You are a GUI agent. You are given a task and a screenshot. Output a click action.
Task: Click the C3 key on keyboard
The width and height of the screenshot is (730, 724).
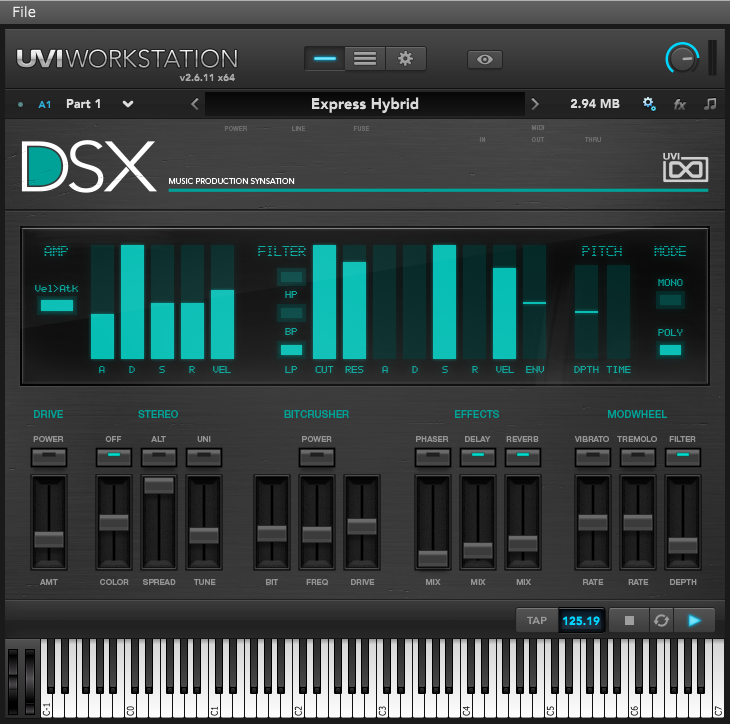click(x=383, y=703)
